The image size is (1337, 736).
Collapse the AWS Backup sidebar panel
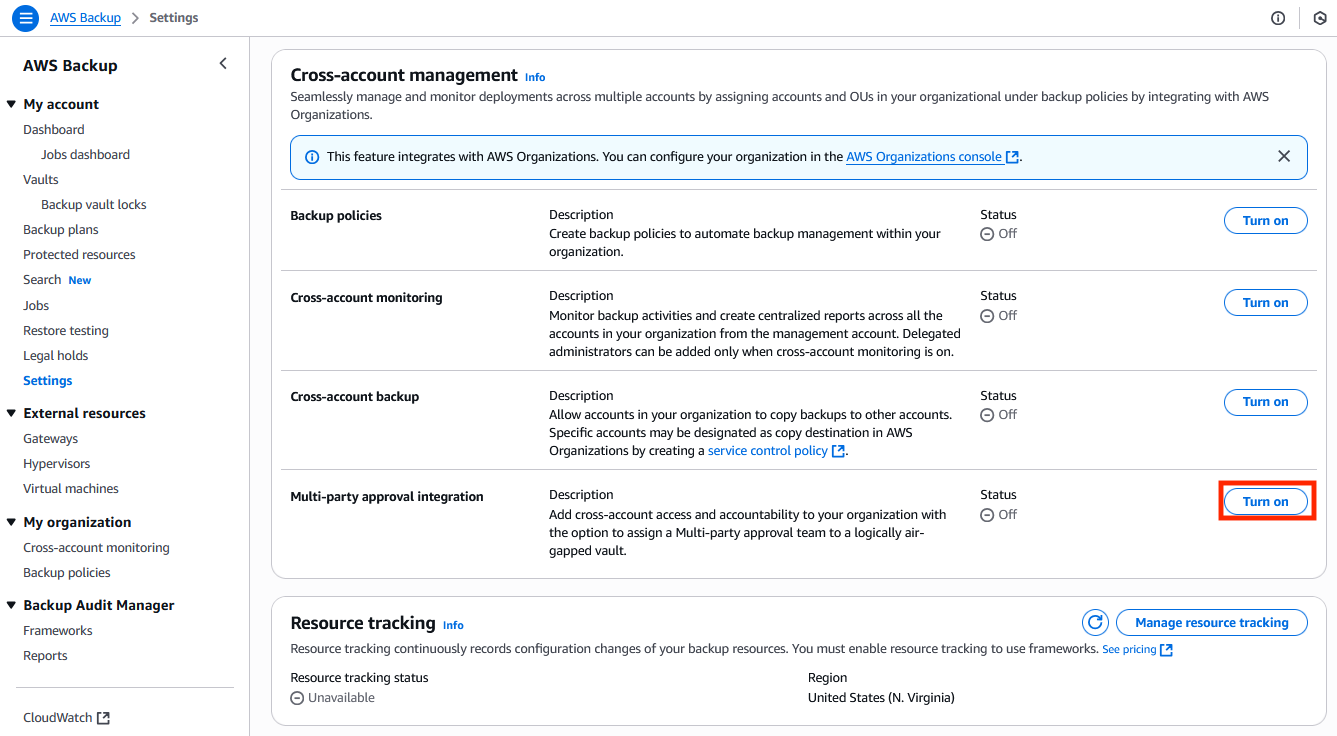[x=222, y=62]
